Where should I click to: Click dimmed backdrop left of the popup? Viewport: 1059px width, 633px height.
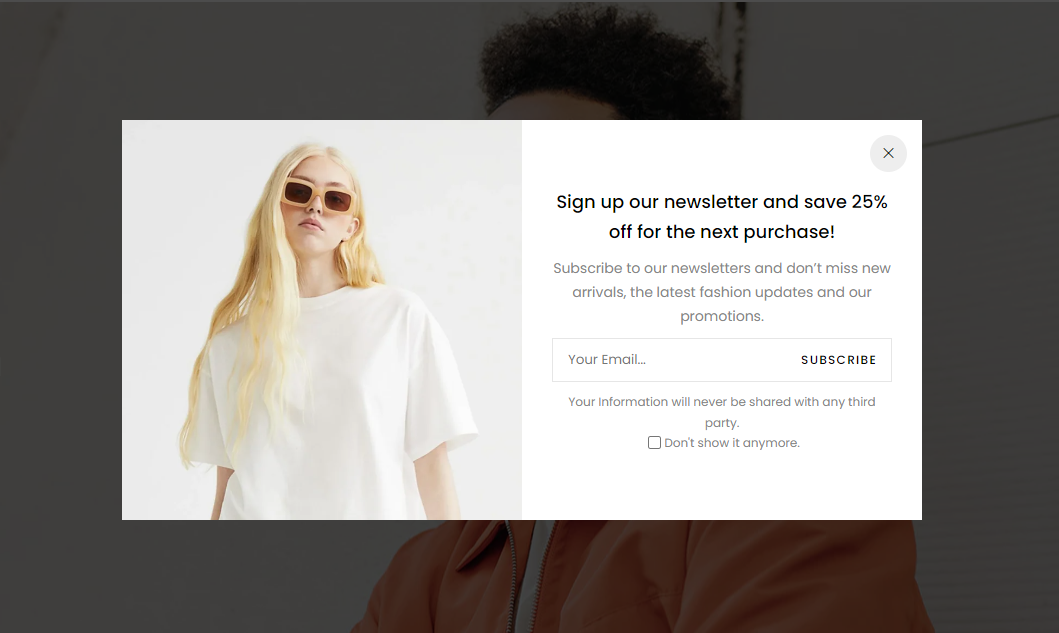point(61,318)
